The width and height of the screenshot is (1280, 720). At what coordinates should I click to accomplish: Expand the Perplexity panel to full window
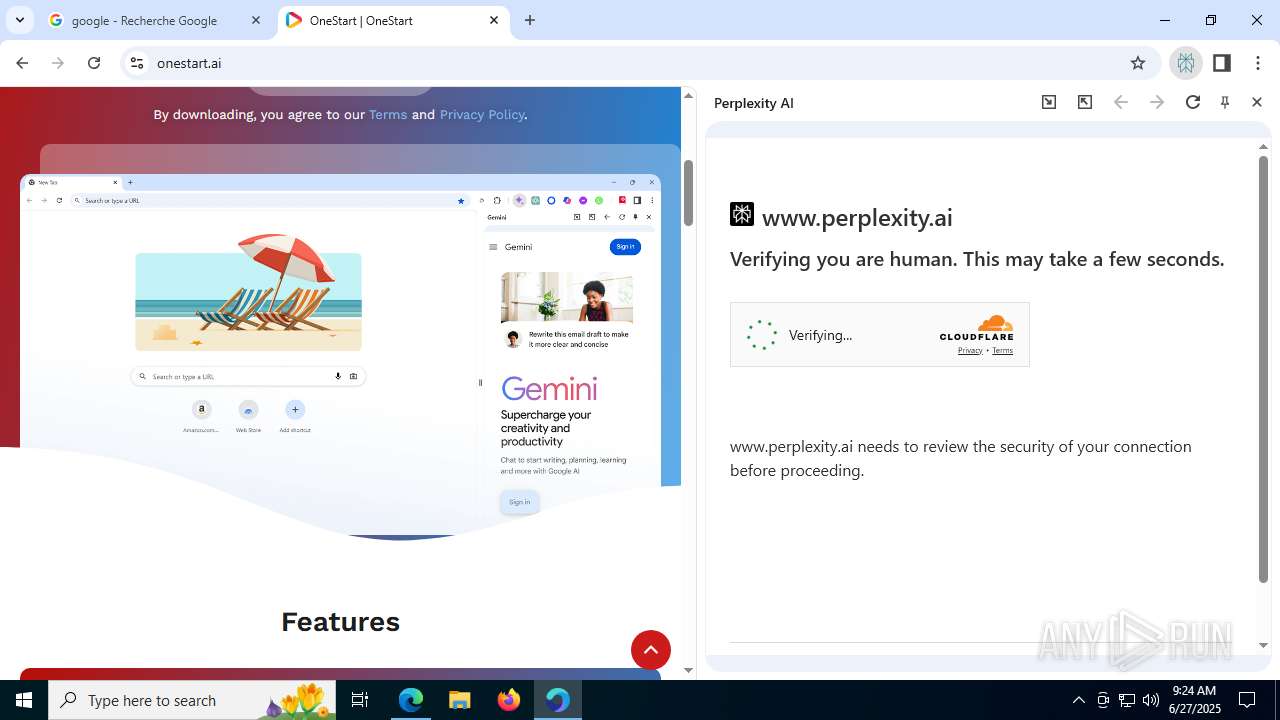click(x=1085, y=102)
